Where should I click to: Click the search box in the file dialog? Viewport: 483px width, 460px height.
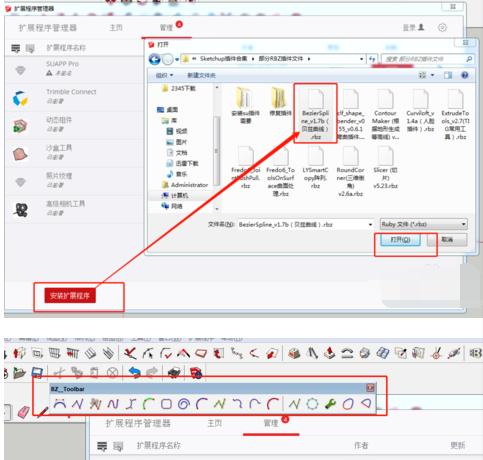(x=427, y=59)
